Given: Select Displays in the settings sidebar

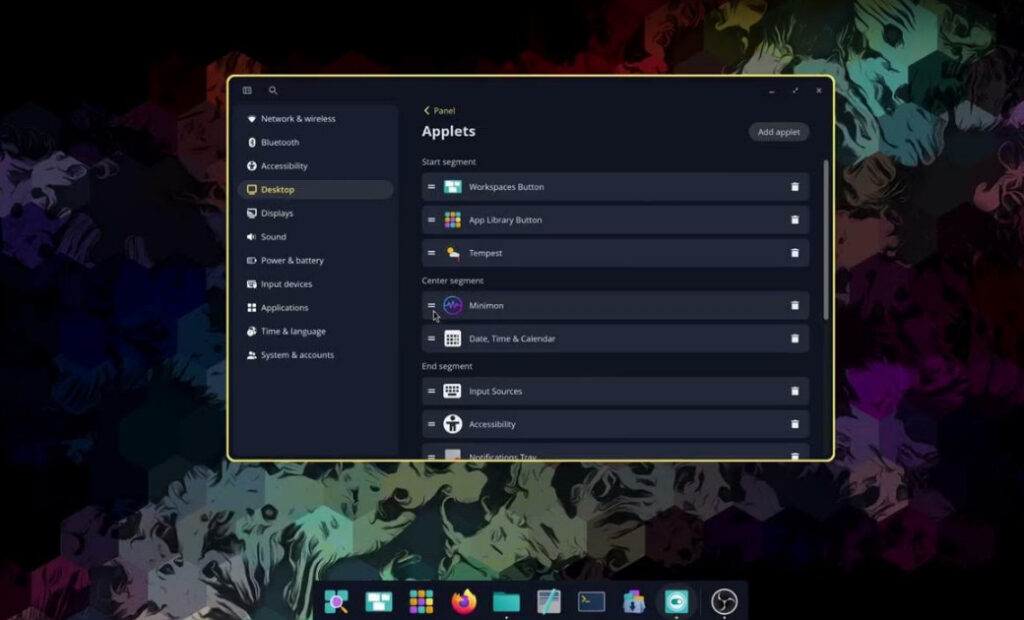Looking at the screenshot, I should click(277, 213).
